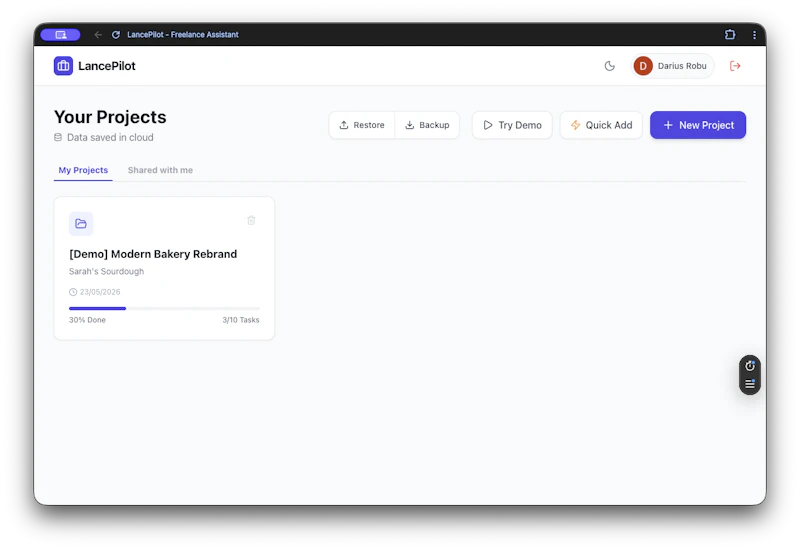The height and width of the screenshot is (550, 800).
Task: Click the purple screen icon in the title bar
Action: coord(60,35)
